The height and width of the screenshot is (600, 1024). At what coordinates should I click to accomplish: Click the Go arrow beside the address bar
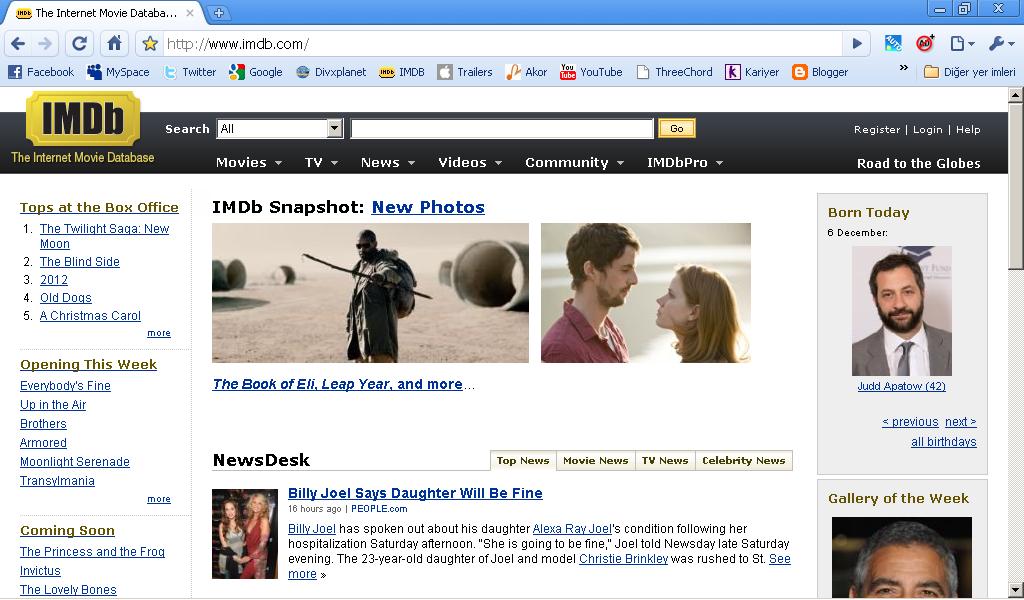click(857, 44)
